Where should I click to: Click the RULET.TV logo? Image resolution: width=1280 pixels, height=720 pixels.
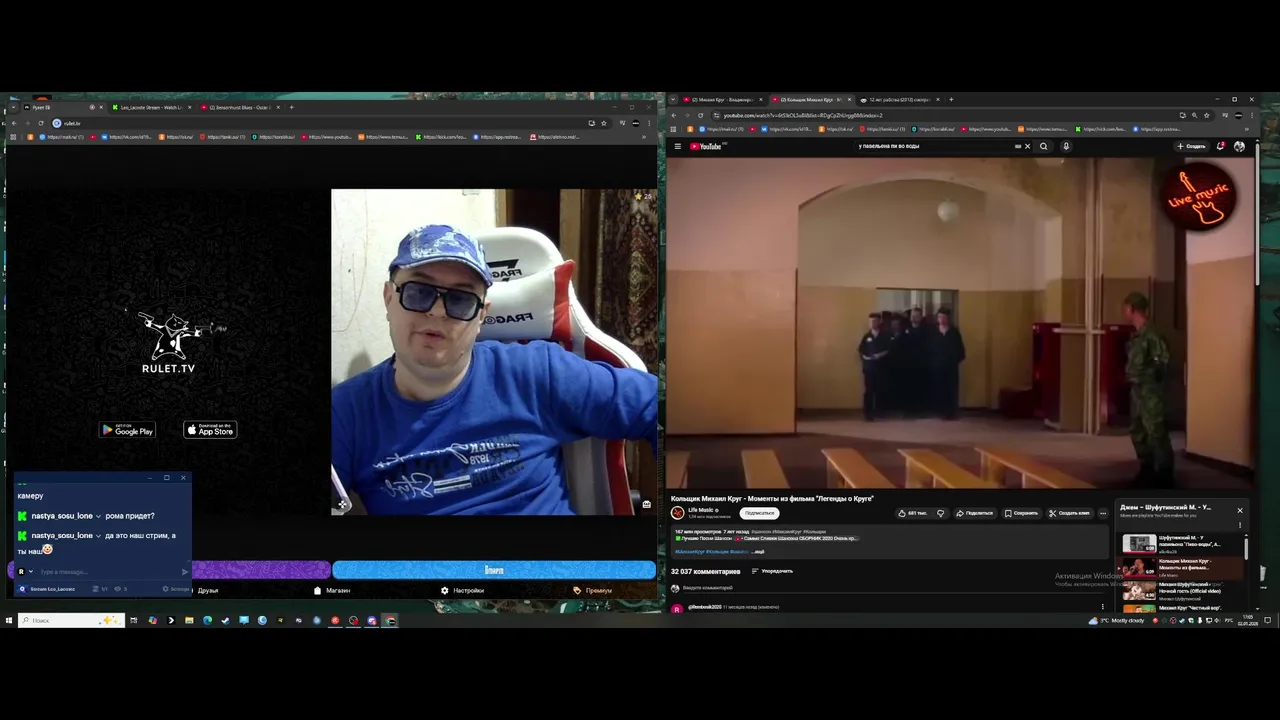[169, 342]
